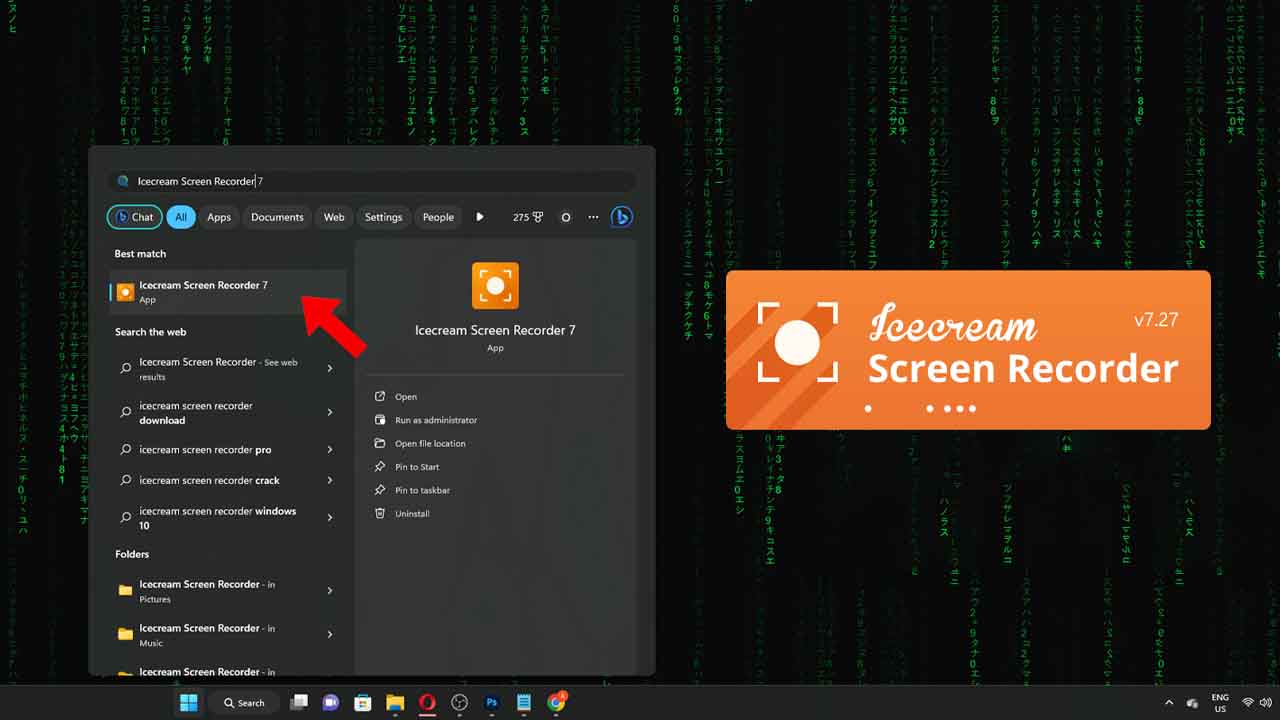Open the round dark app icon beside Opera
The width and height of the screenshot is (1280, 720).
(x=459, y=703)
